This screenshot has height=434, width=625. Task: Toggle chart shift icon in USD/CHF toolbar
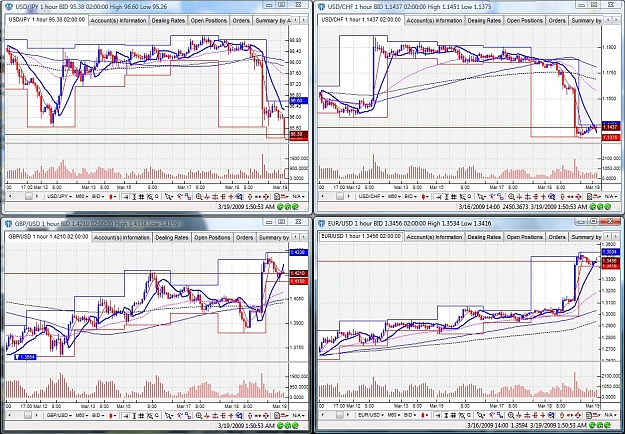click(437, 196)
